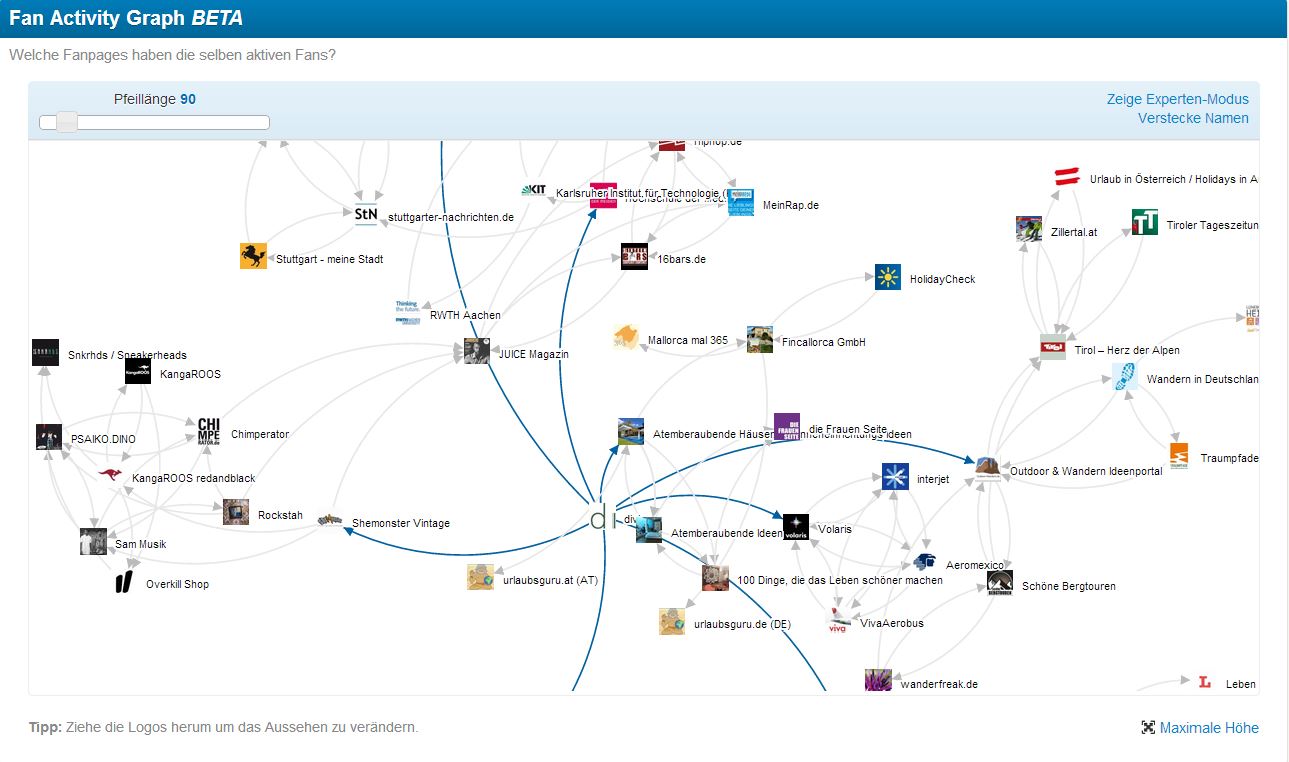Click the Shemonster Vintage logo
Image resolution: width=1289 pixels, height=762 pixels.
[330, 520]
